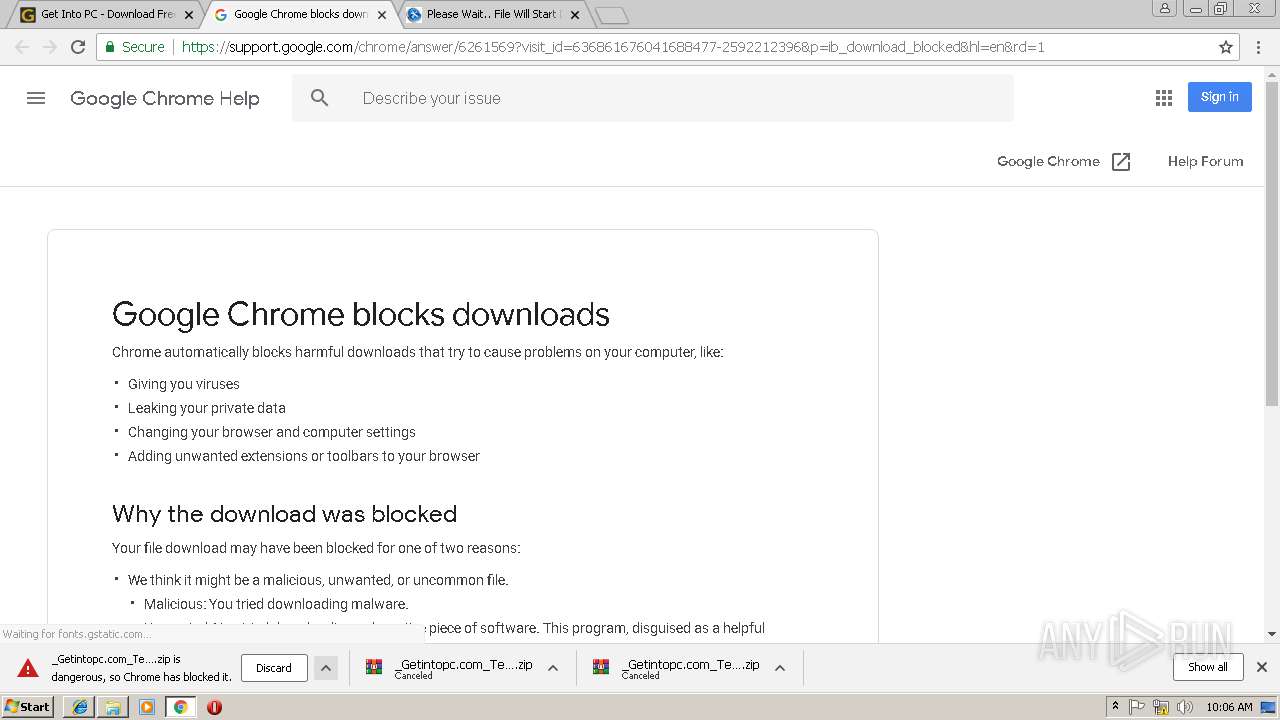
Task: Click the network tray icon
Action: click(1161, 707)
